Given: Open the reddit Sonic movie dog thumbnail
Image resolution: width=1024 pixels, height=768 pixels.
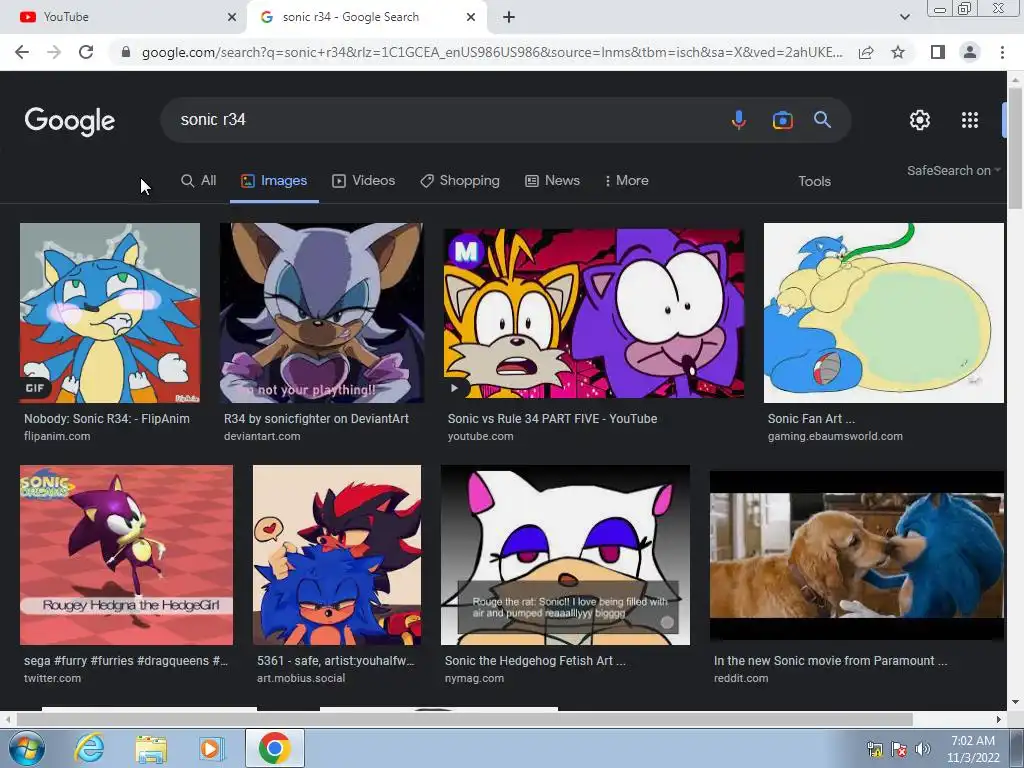Looking at the screenshot, I should click(857, 555).
